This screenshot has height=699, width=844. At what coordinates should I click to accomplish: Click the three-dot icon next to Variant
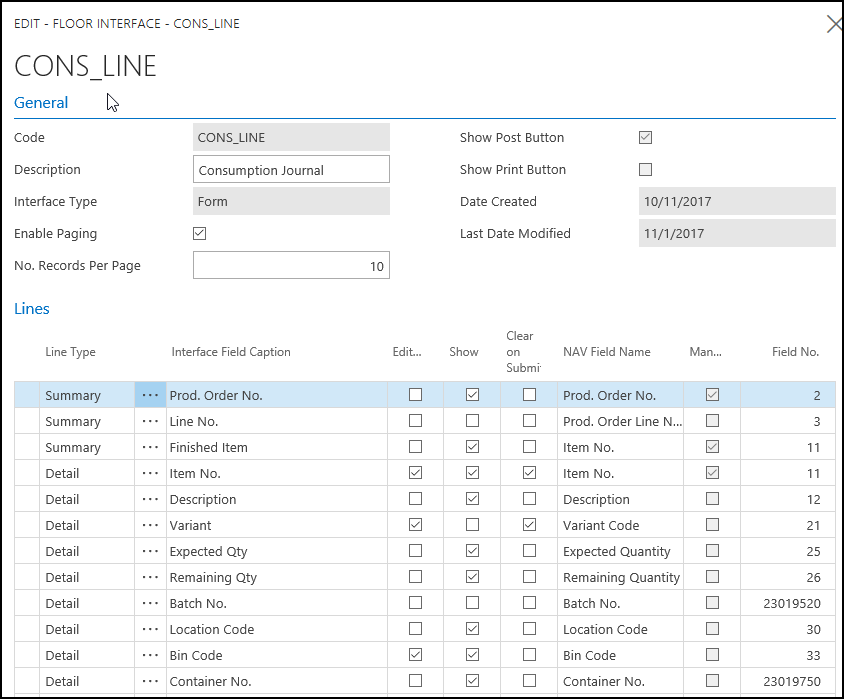[x=150, y=525]
